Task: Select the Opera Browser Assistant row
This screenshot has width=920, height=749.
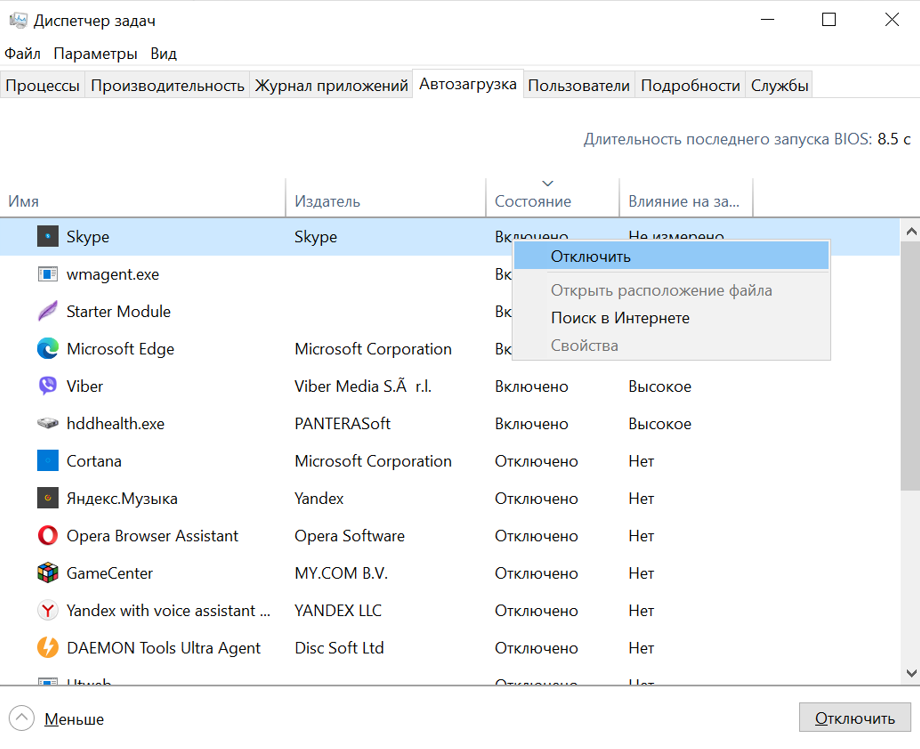Action: (449, 536)
